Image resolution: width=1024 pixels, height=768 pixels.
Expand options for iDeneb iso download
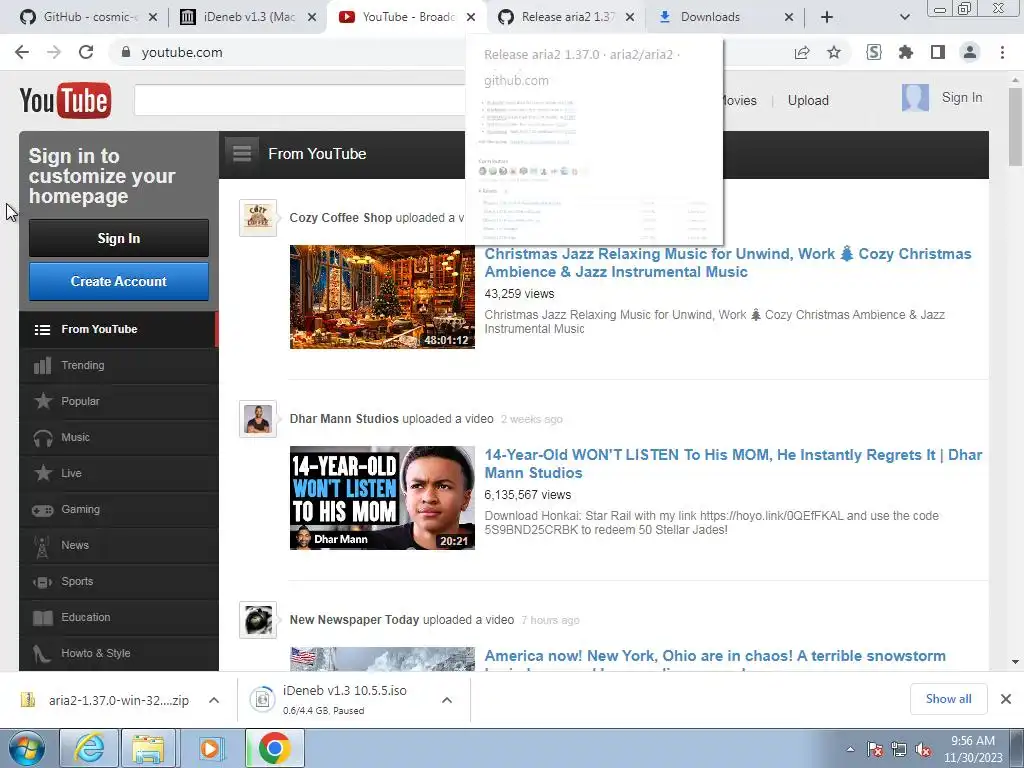(447, 700)
